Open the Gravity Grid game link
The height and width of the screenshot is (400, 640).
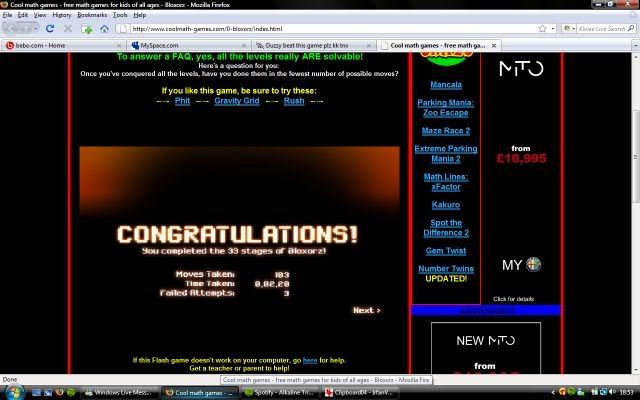click(237, 101)
